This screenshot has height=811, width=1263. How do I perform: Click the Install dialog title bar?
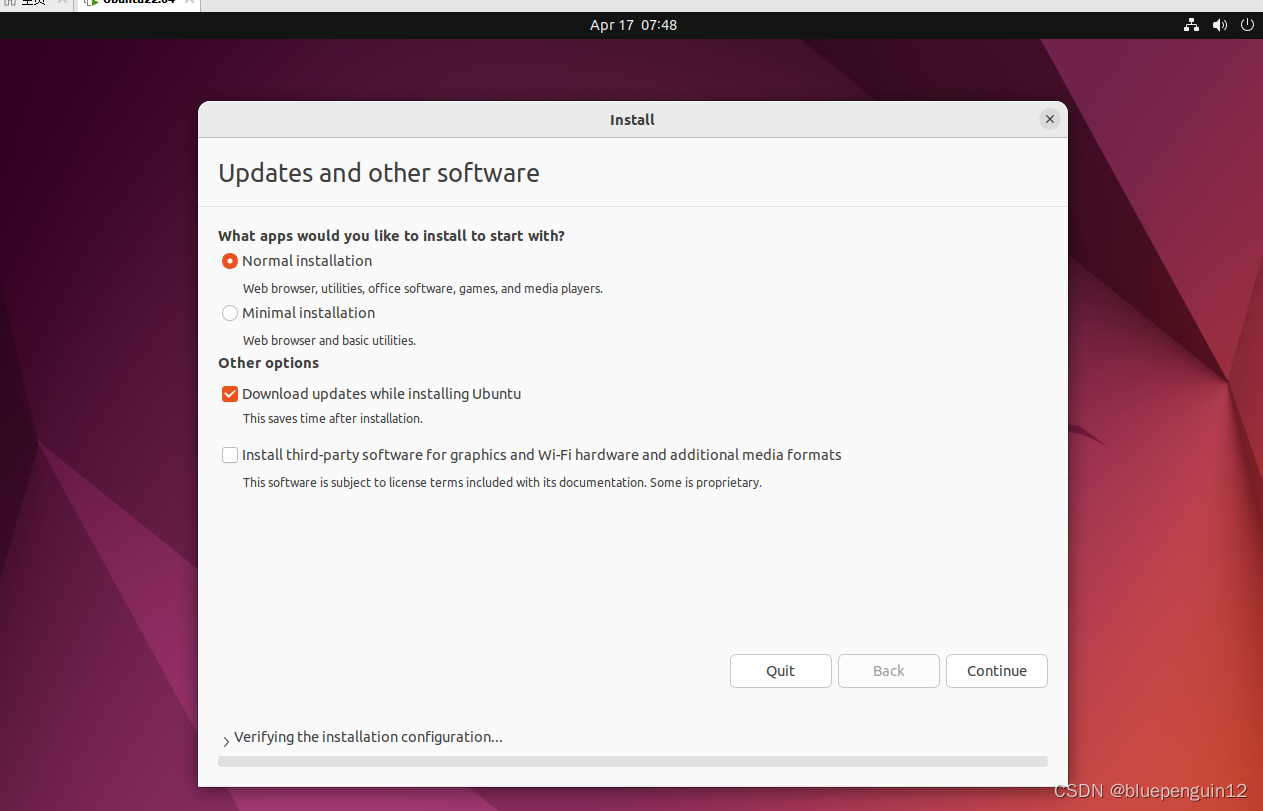pos(632,119)
